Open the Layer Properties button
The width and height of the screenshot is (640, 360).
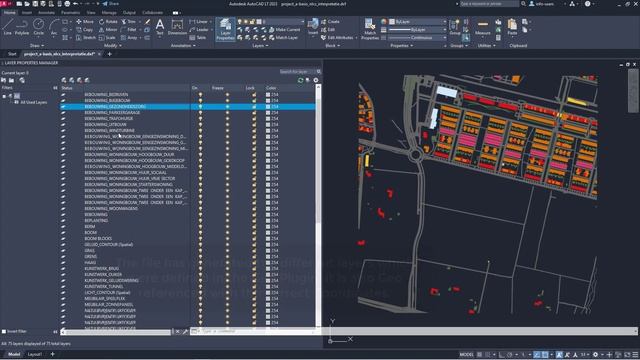(x=225, y=29)
